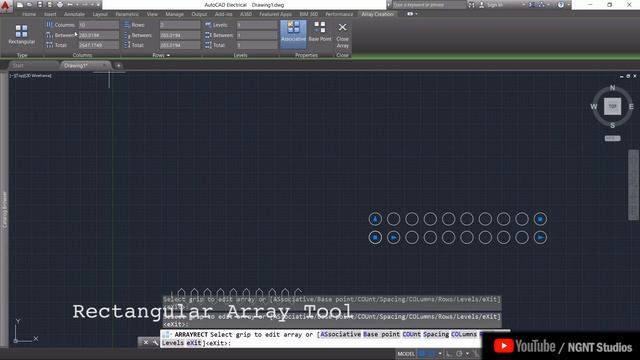Image resolution: width=640 pixels, height=360 pixels.
Task: Click the Plot quick access icon
Action: (60, 5)
